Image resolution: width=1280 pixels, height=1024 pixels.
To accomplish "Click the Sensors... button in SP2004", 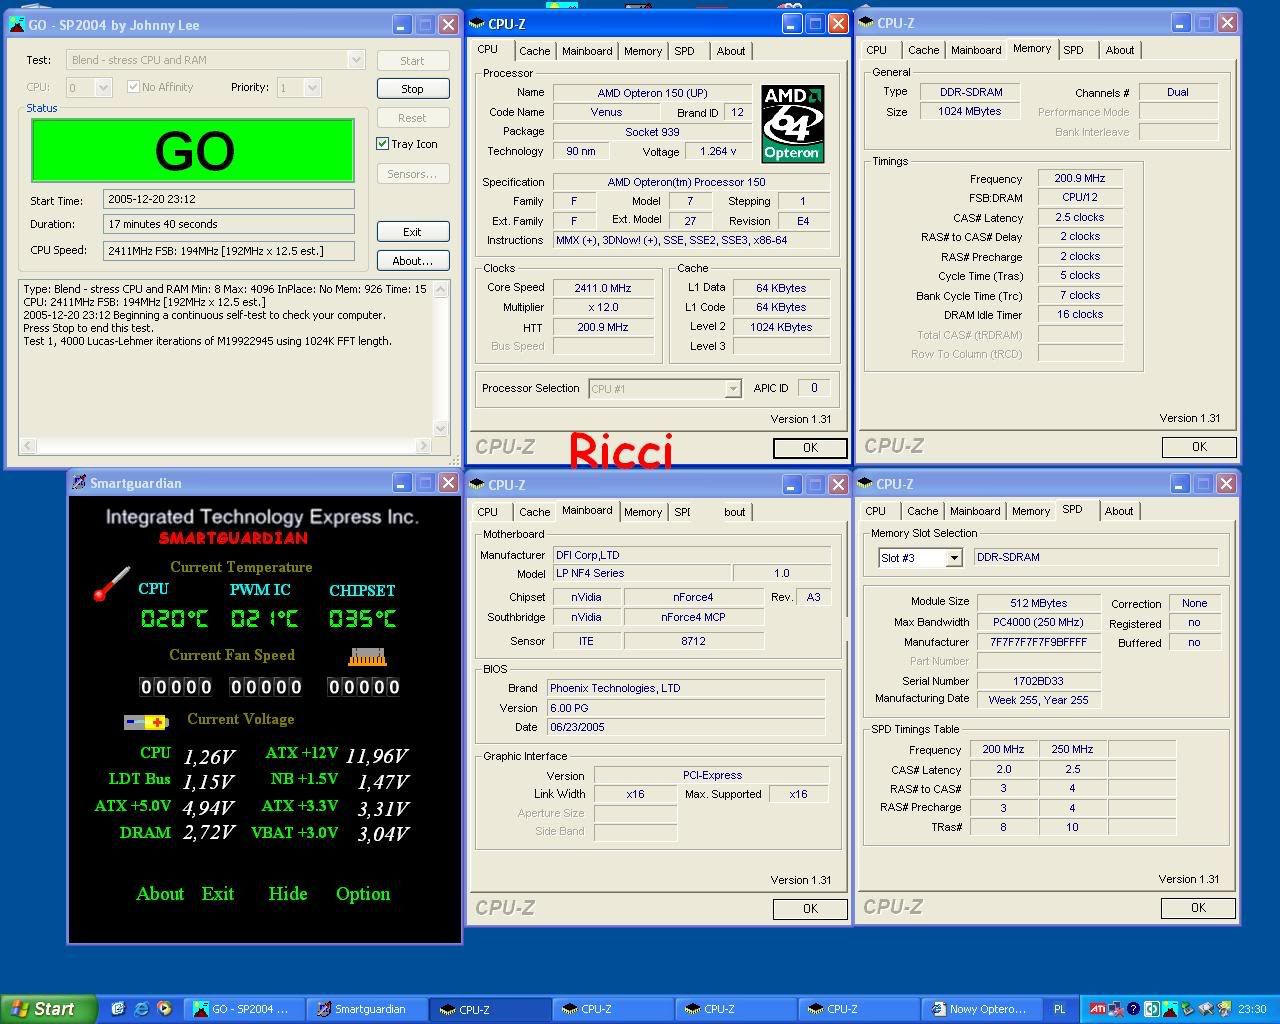I will pyautogui.click(x=412, y=174).
